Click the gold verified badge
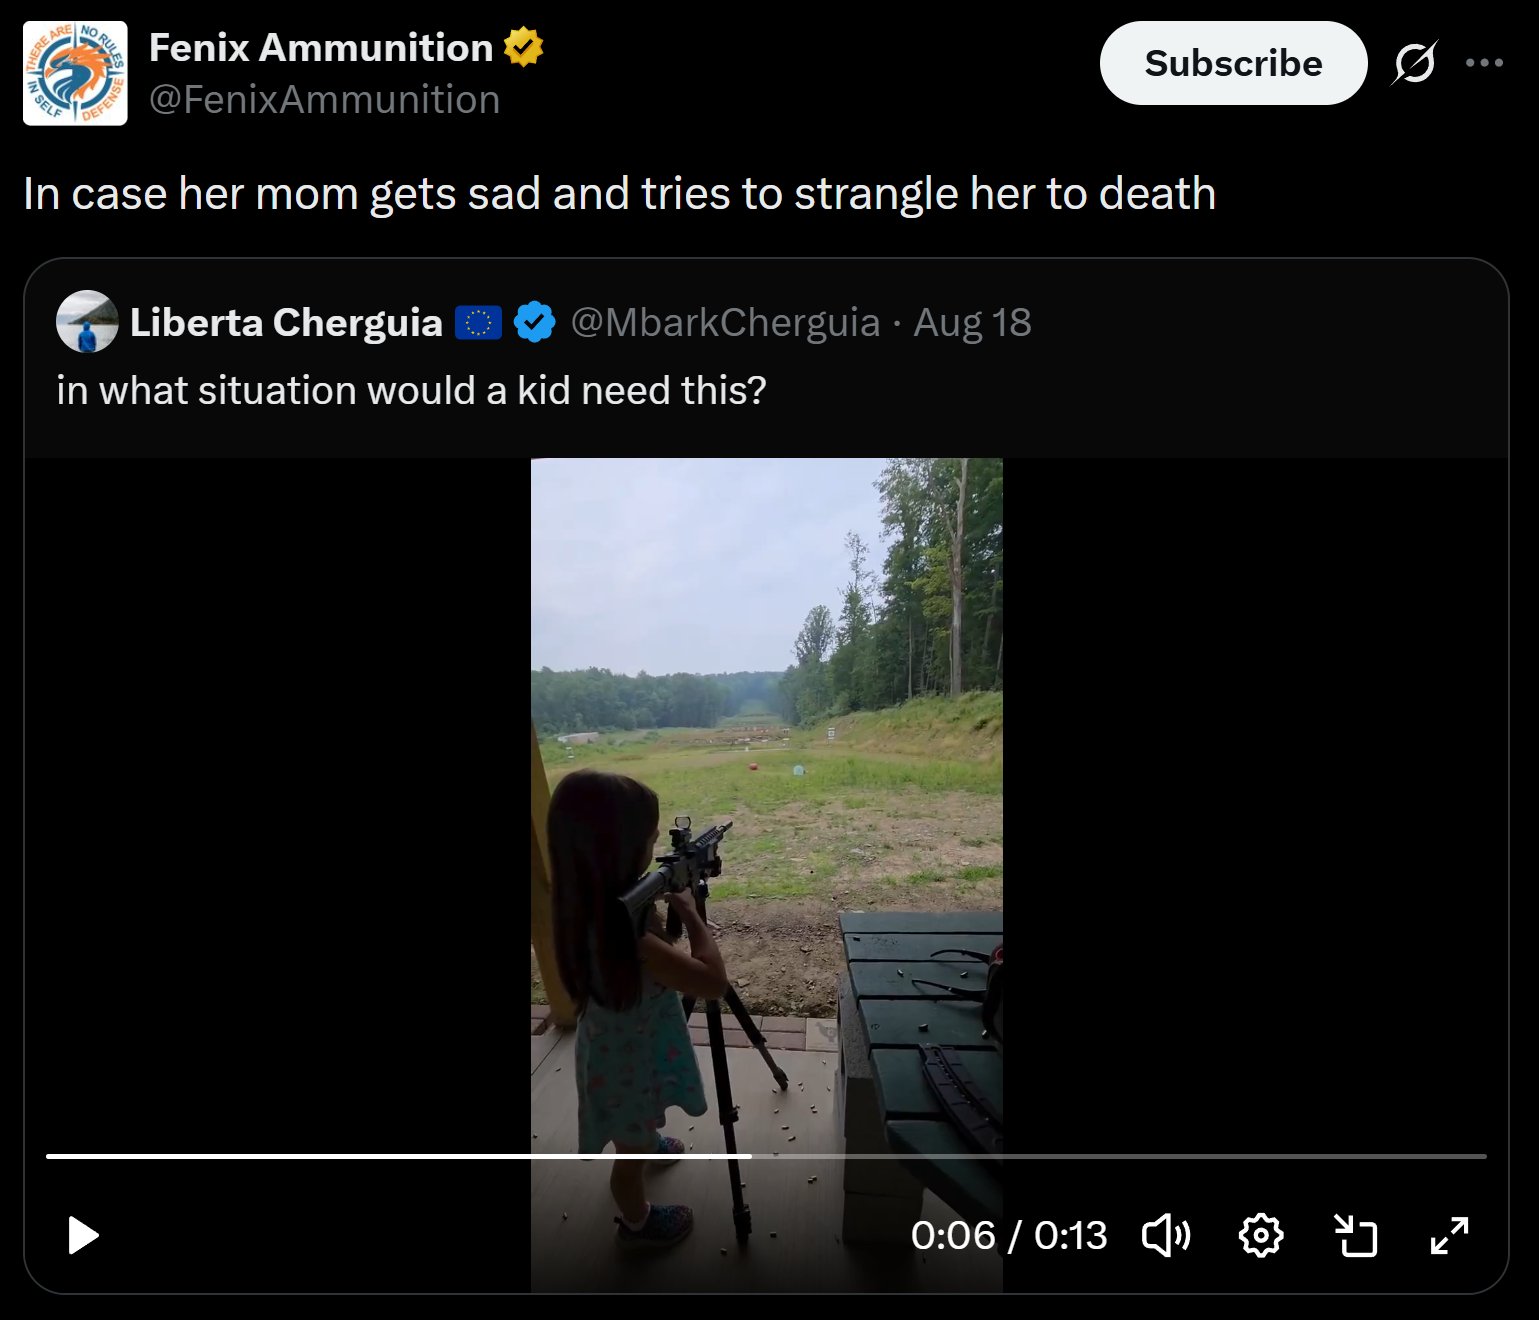 523,47
